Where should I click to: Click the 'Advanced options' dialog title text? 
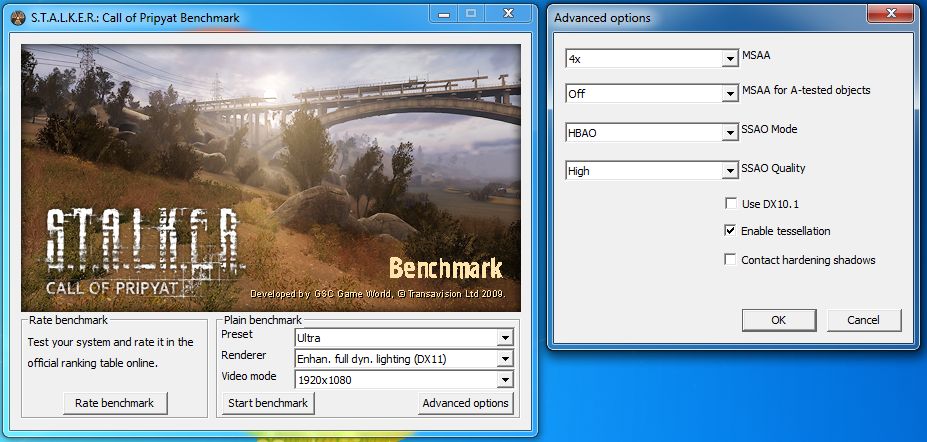[602, 18]
